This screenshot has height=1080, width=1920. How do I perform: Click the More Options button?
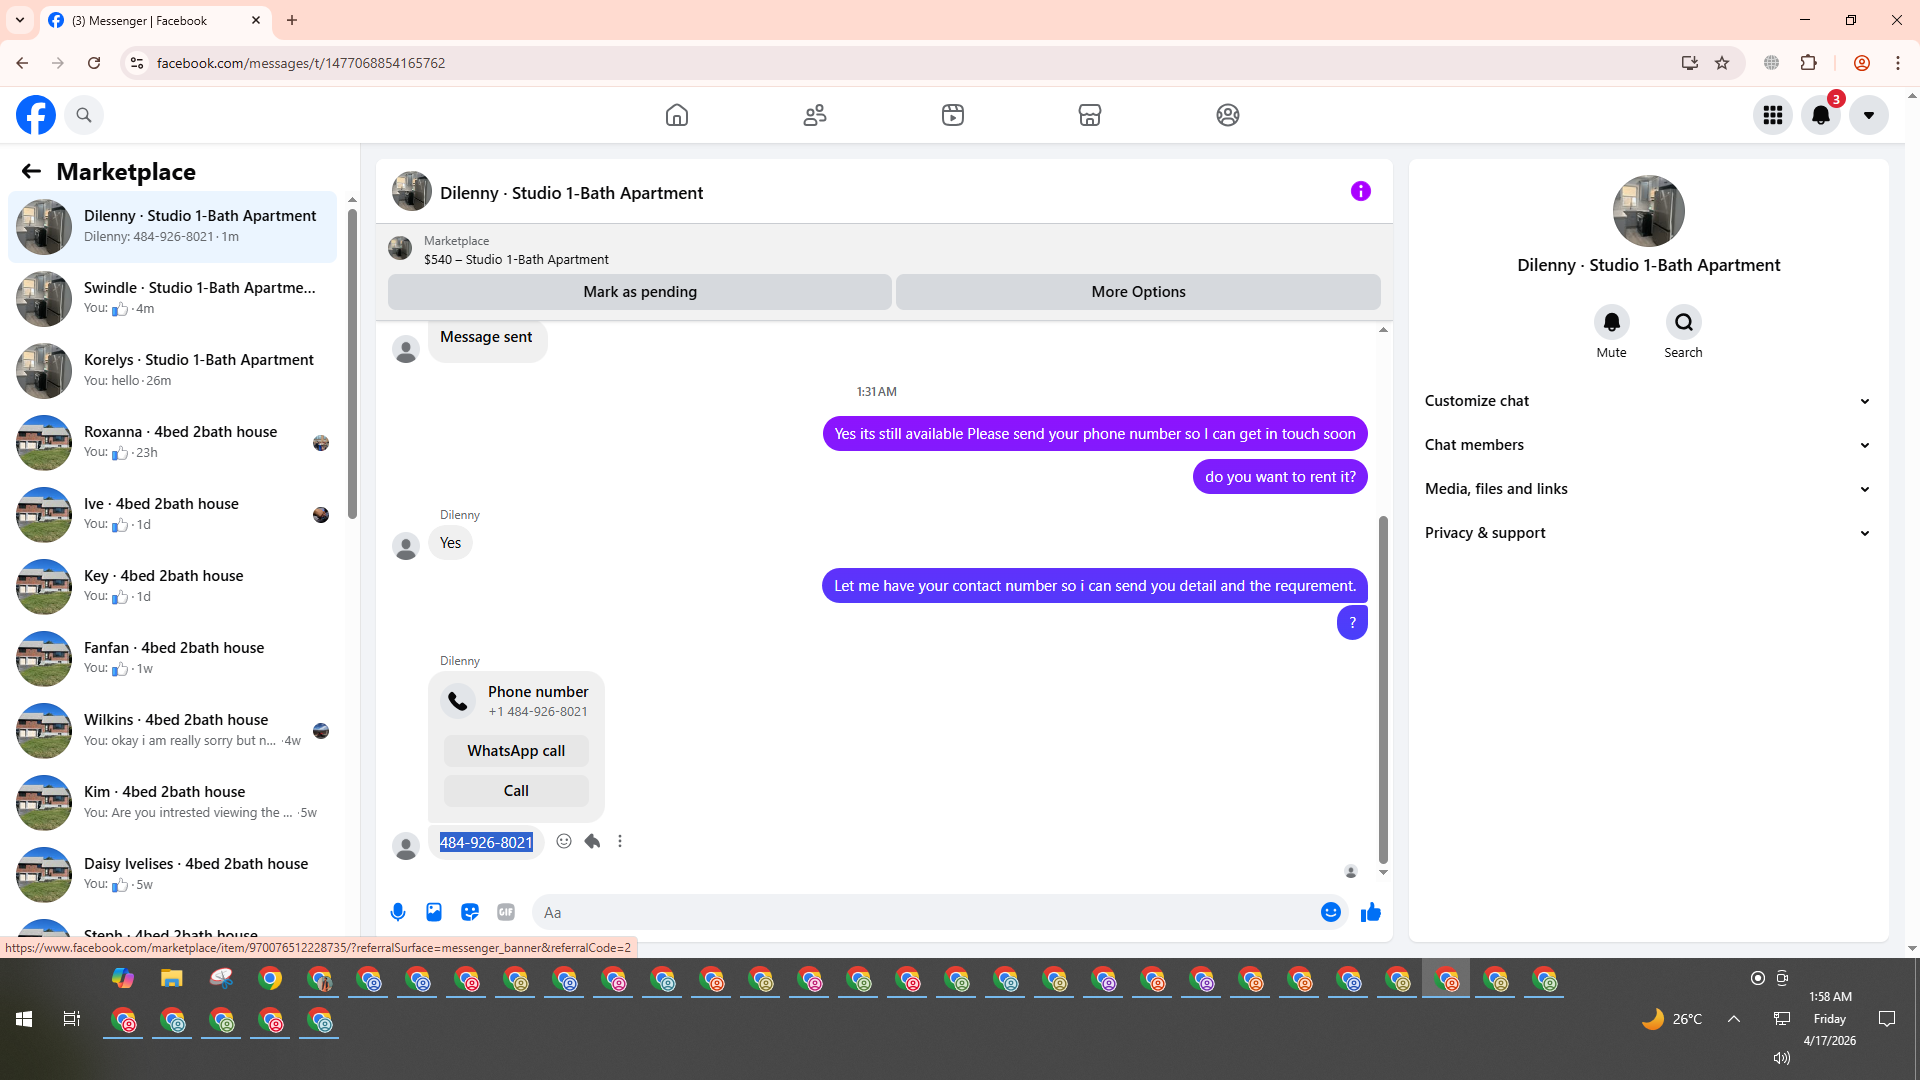tap(1138, 292)
